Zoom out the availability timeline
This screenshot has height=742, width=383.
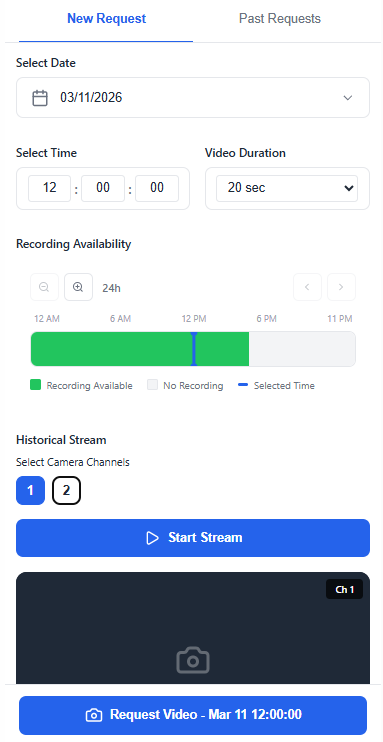[x=44, y=287]
